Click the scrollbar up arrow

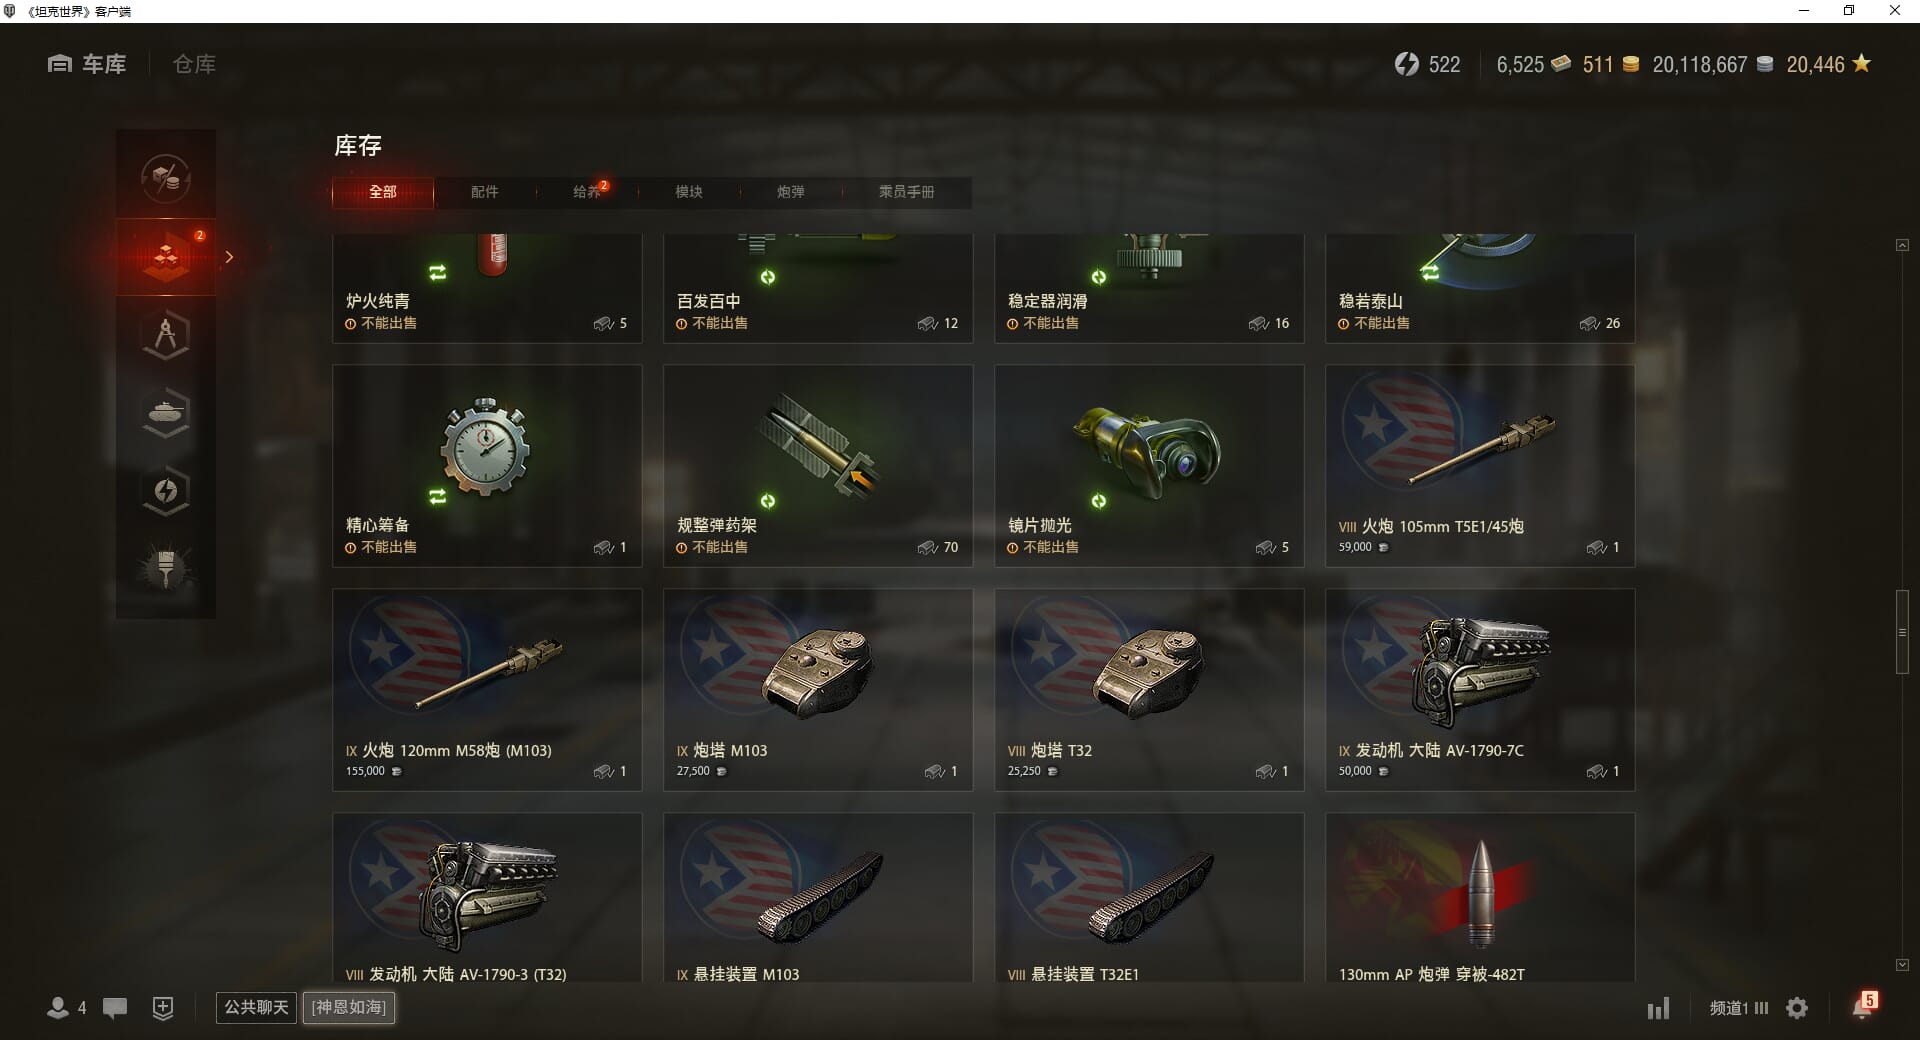coord(1902,245)
